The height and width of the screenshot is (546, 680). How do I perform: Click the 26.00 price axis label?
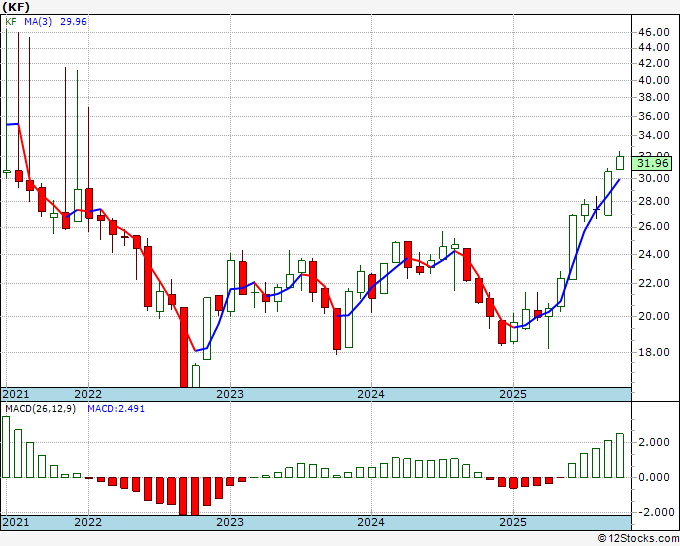click(x=653, y=226)
